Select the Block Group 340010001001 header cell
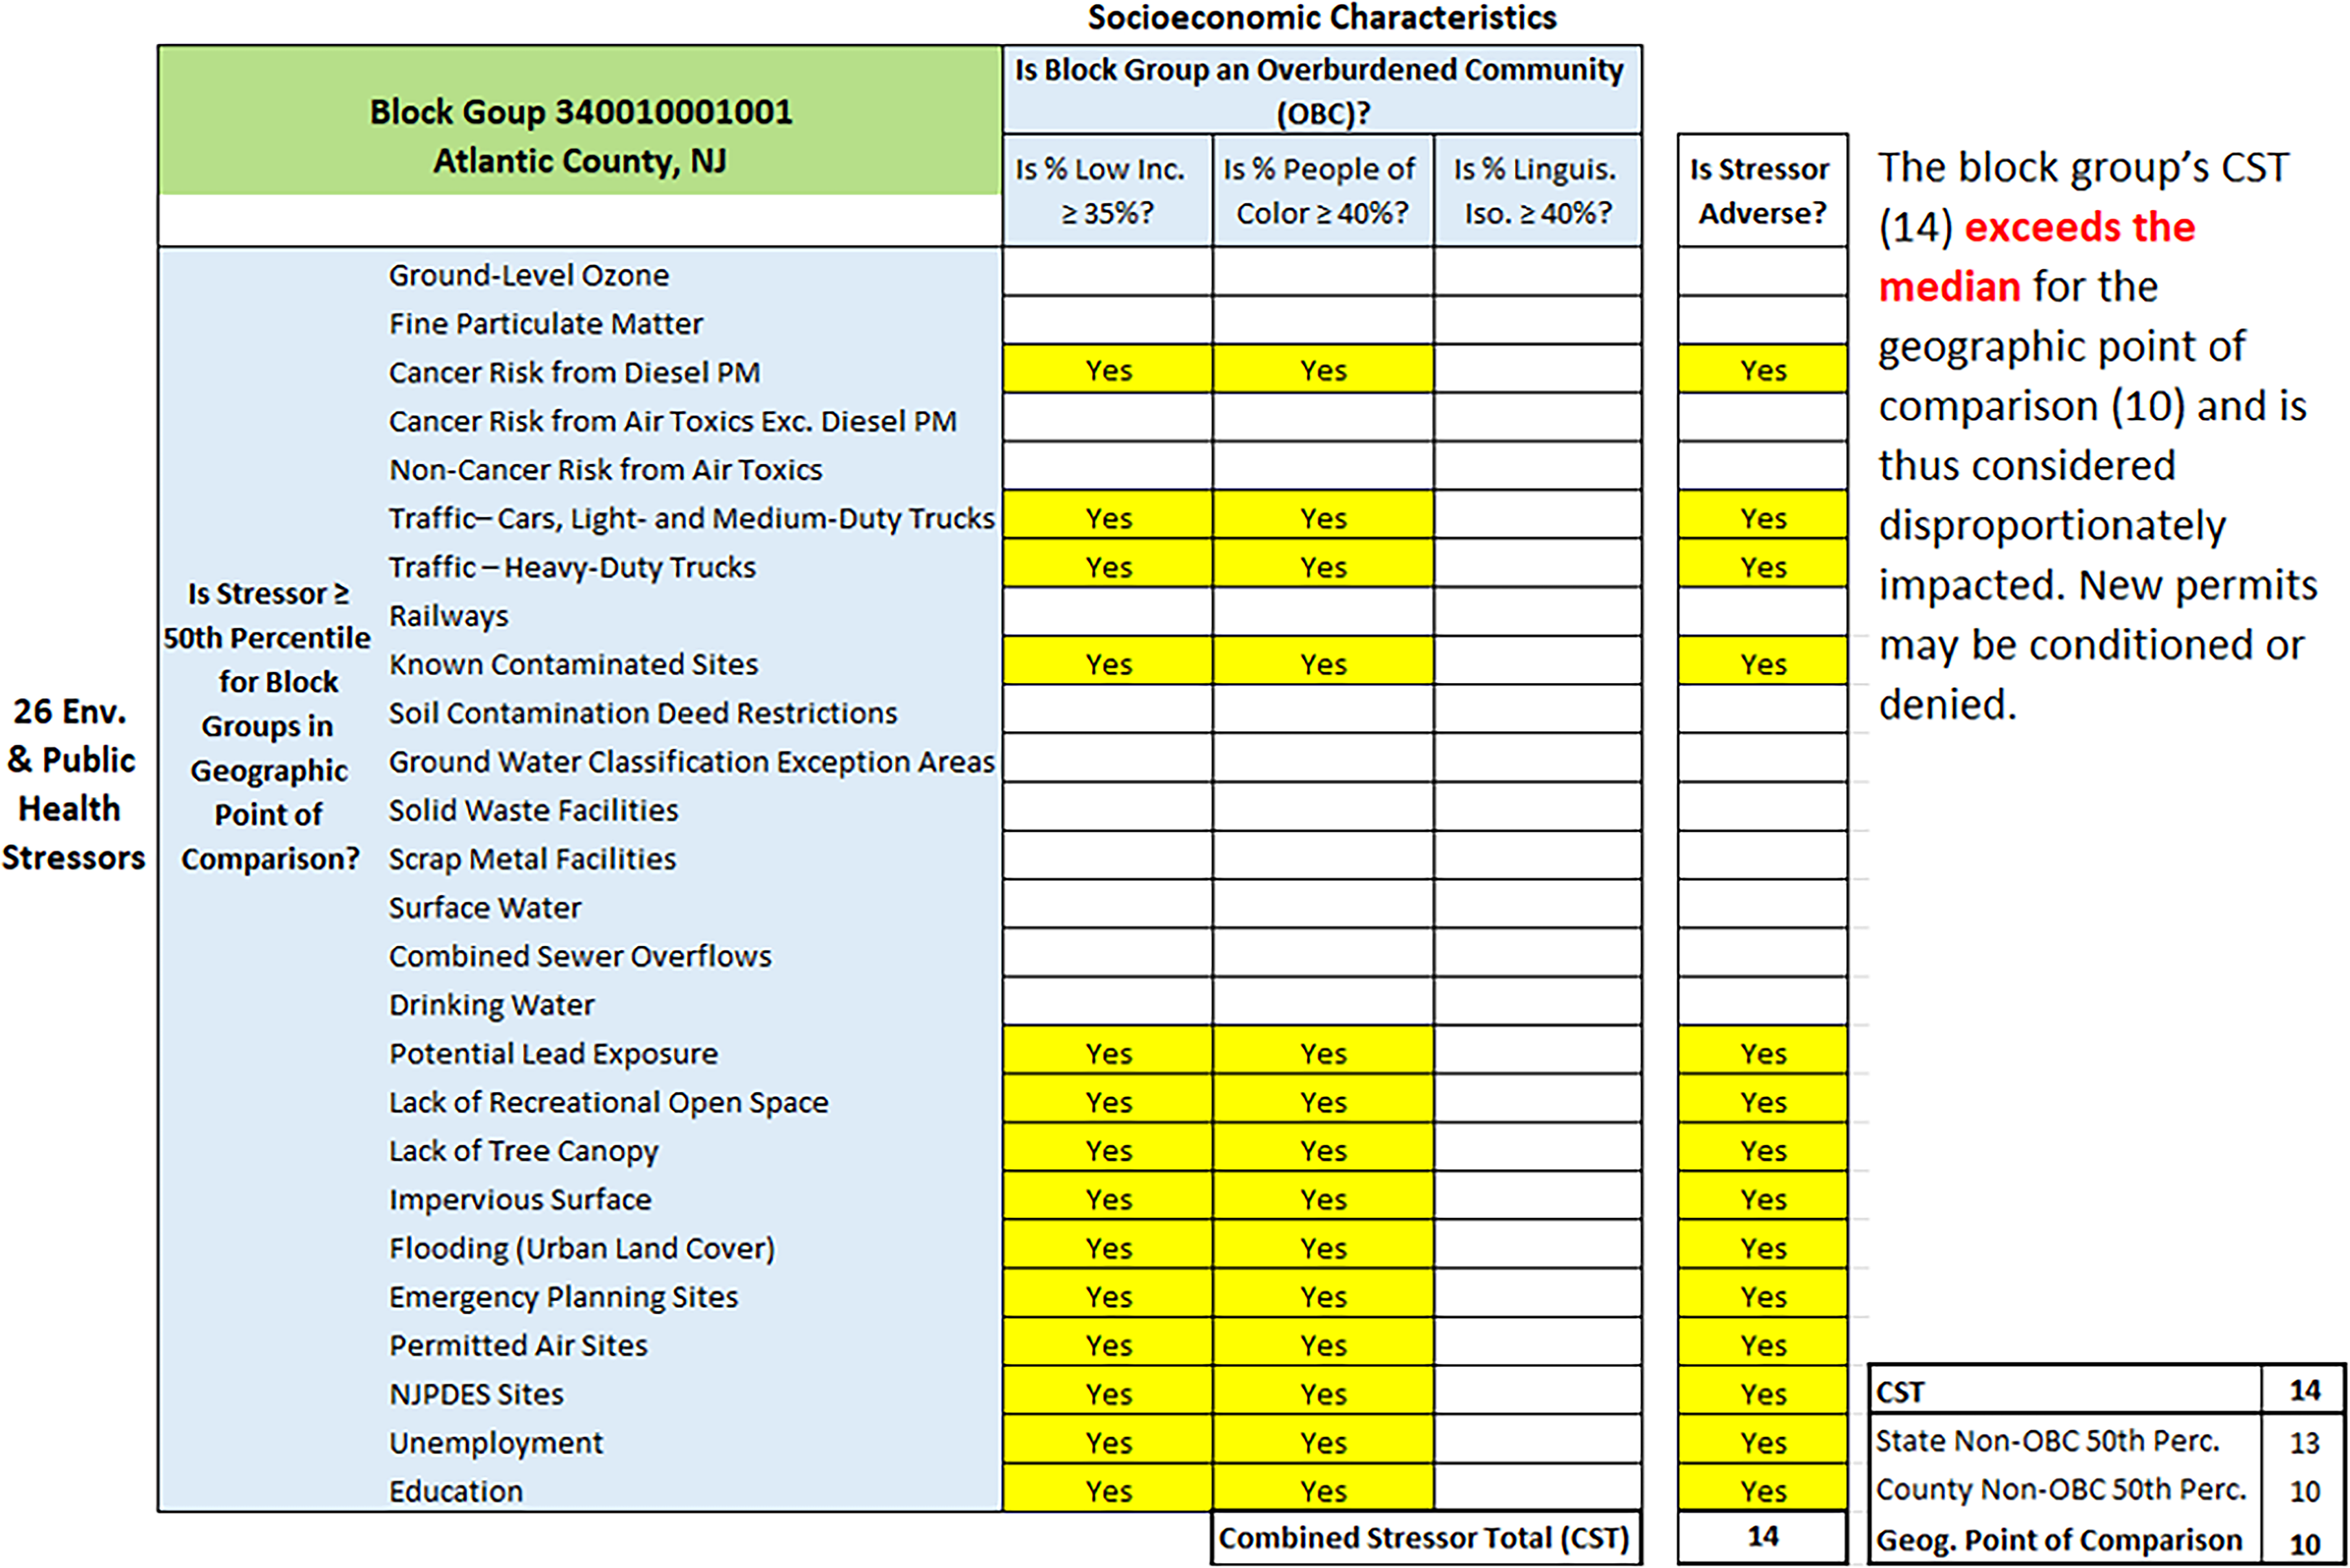2350x1568 pixels. click(580, 121)
